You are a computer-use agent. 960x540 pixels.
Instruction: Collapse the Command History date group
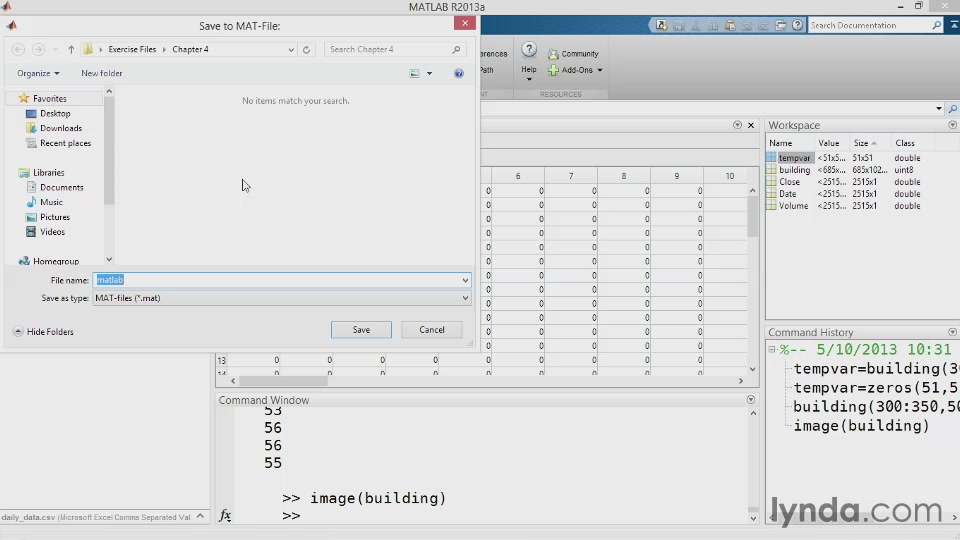772,350
